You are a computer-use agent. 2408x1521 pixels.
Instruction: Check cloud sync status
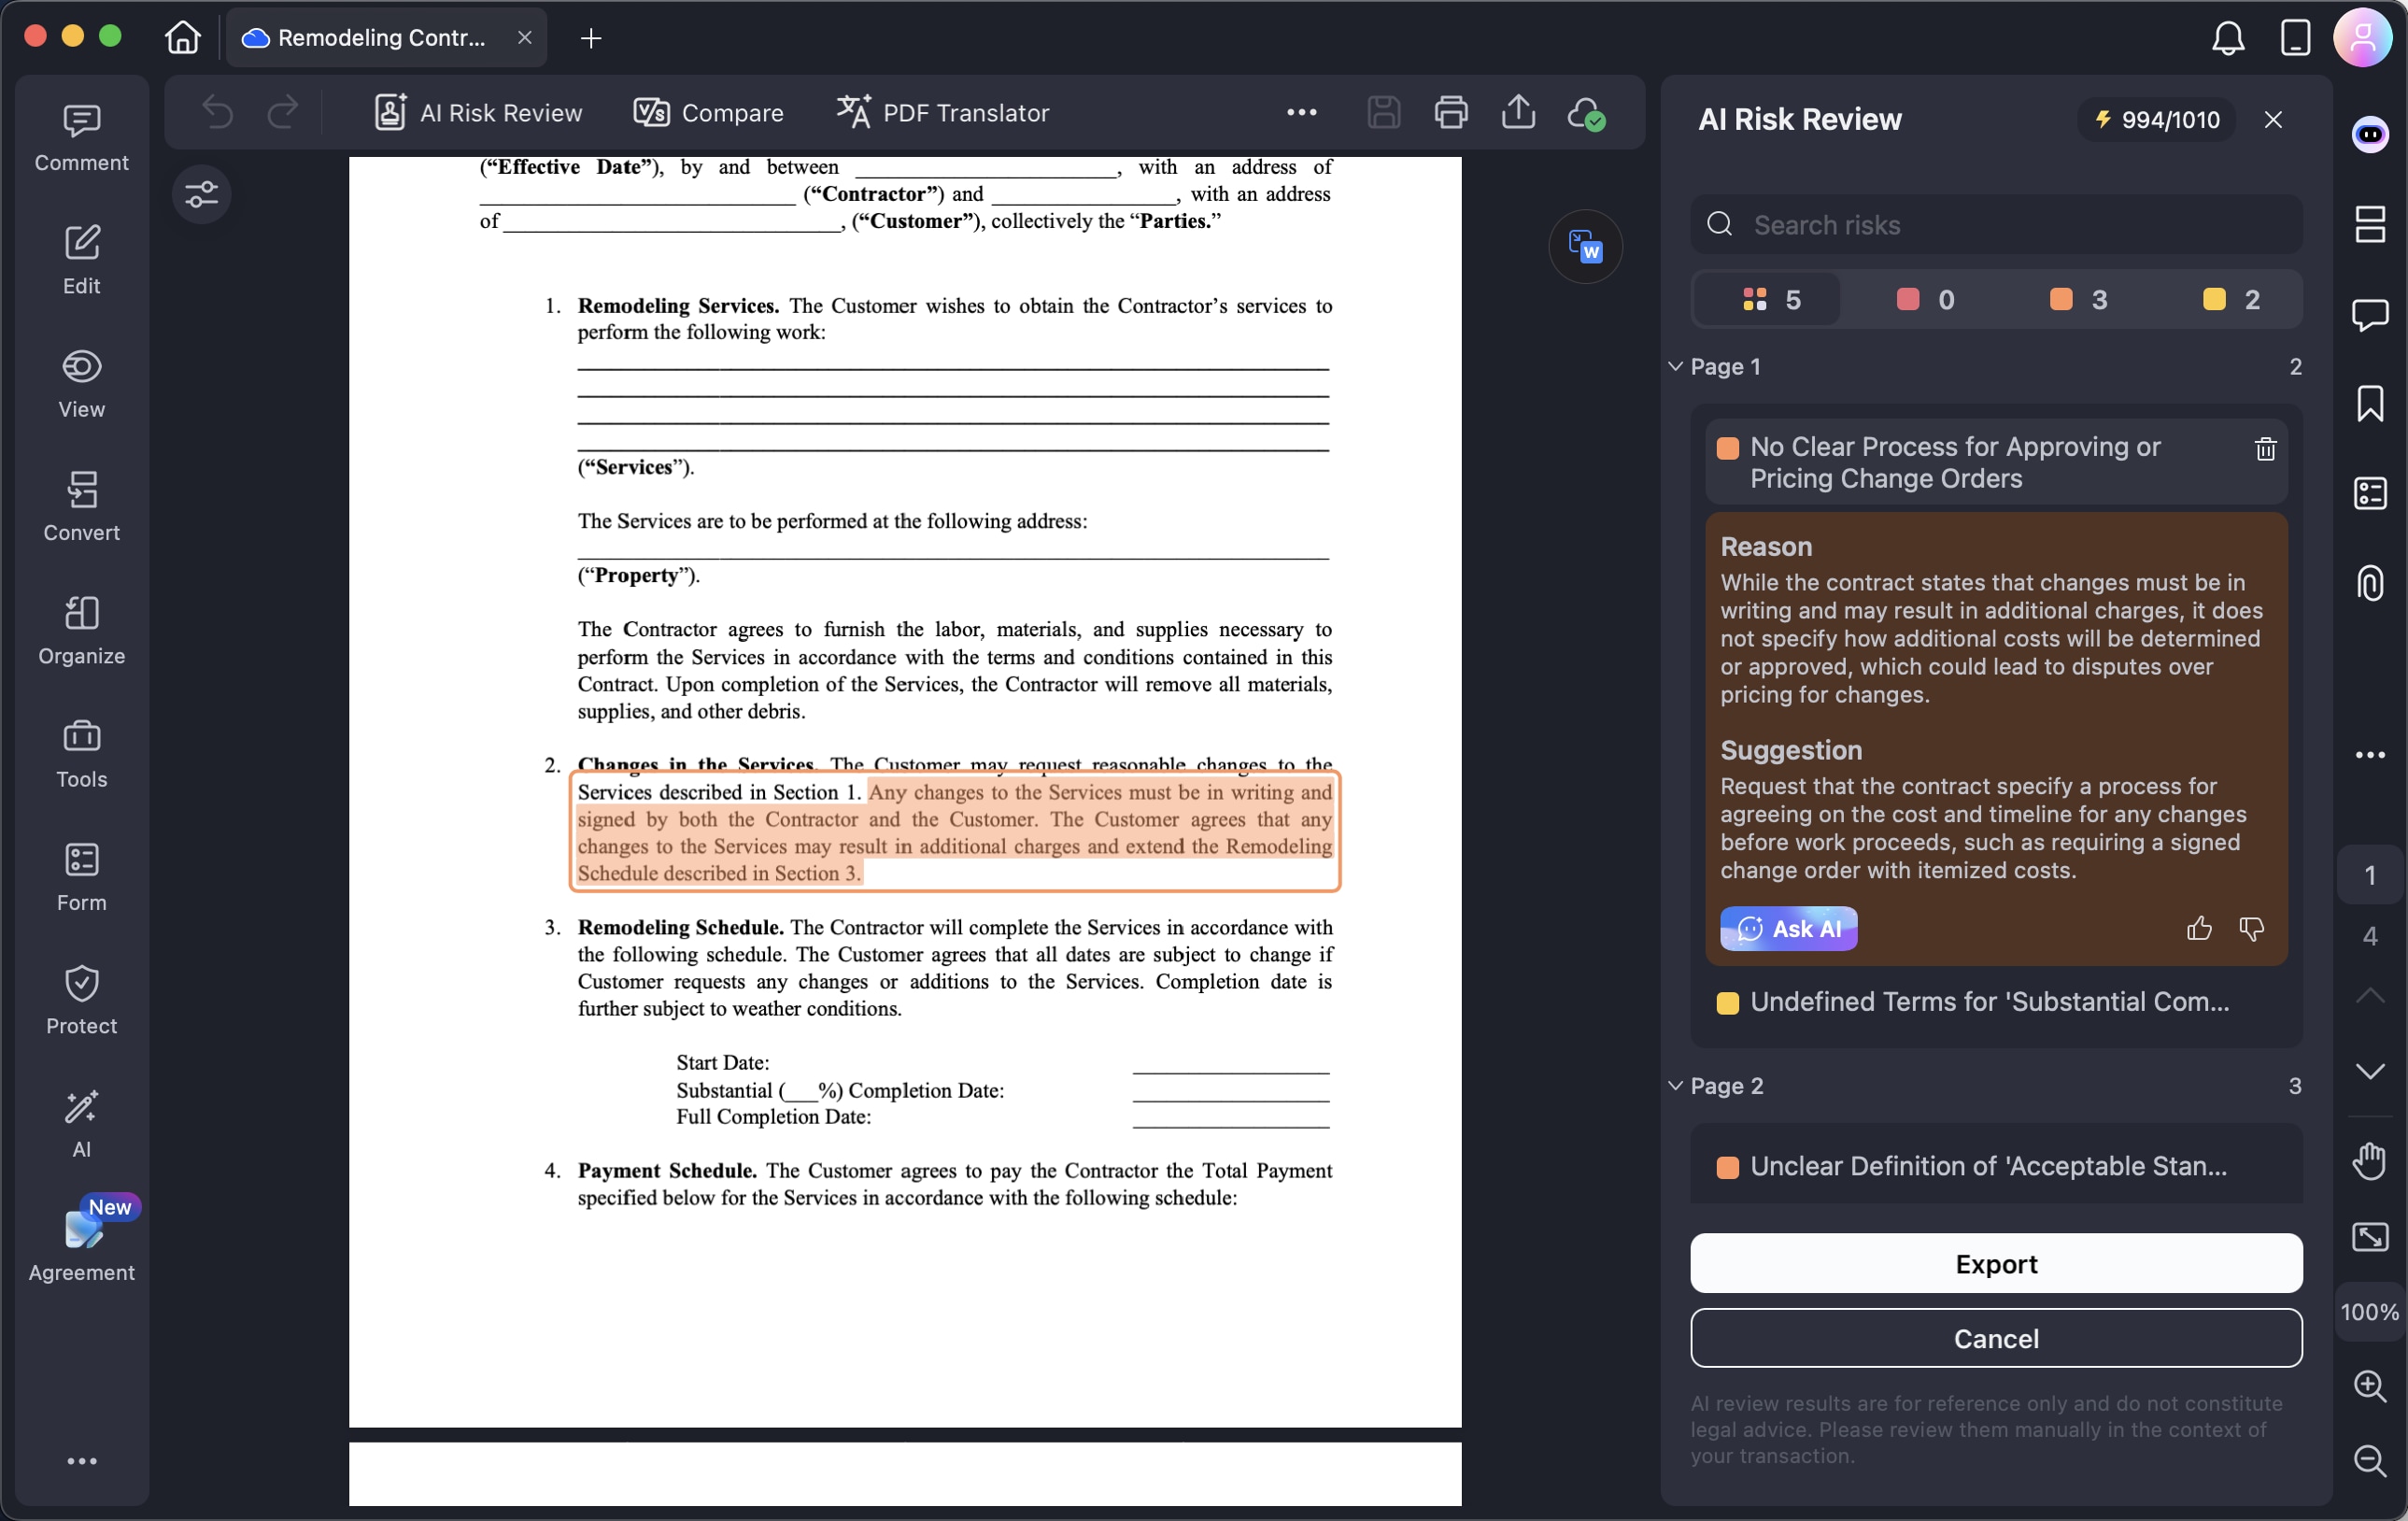[1586, 113]
